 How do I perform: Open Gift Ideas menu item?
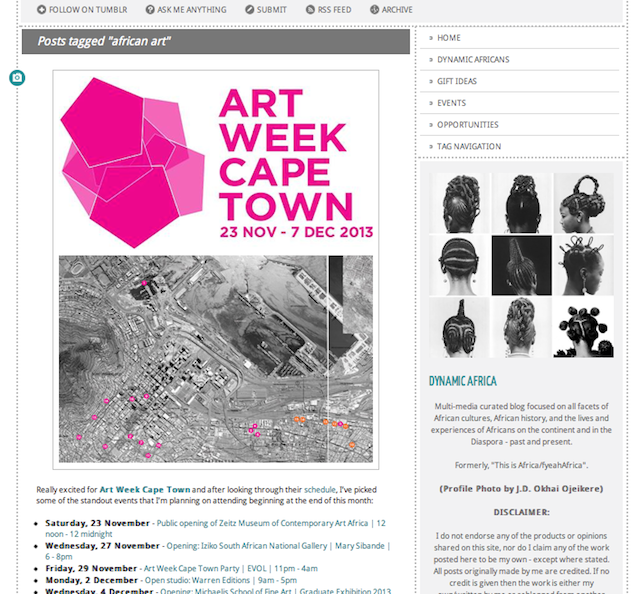(457, 81)
